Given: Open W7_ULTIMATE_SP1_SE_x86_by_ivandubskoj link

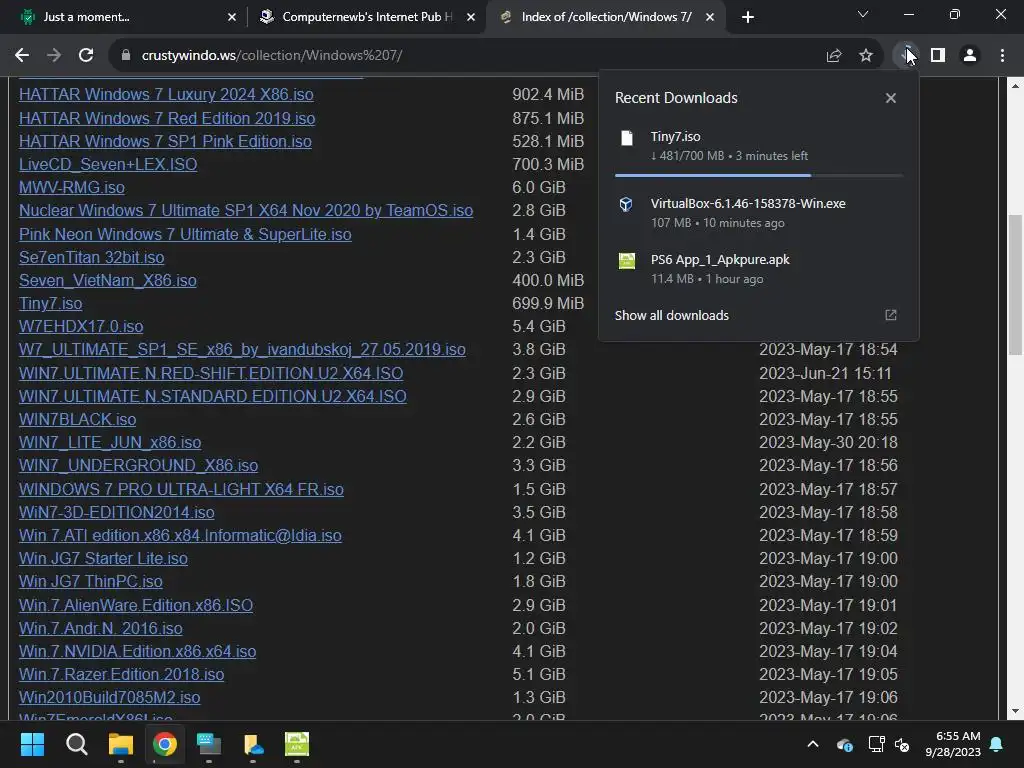Looking at the screenshot, I should [x=242, y=349].
